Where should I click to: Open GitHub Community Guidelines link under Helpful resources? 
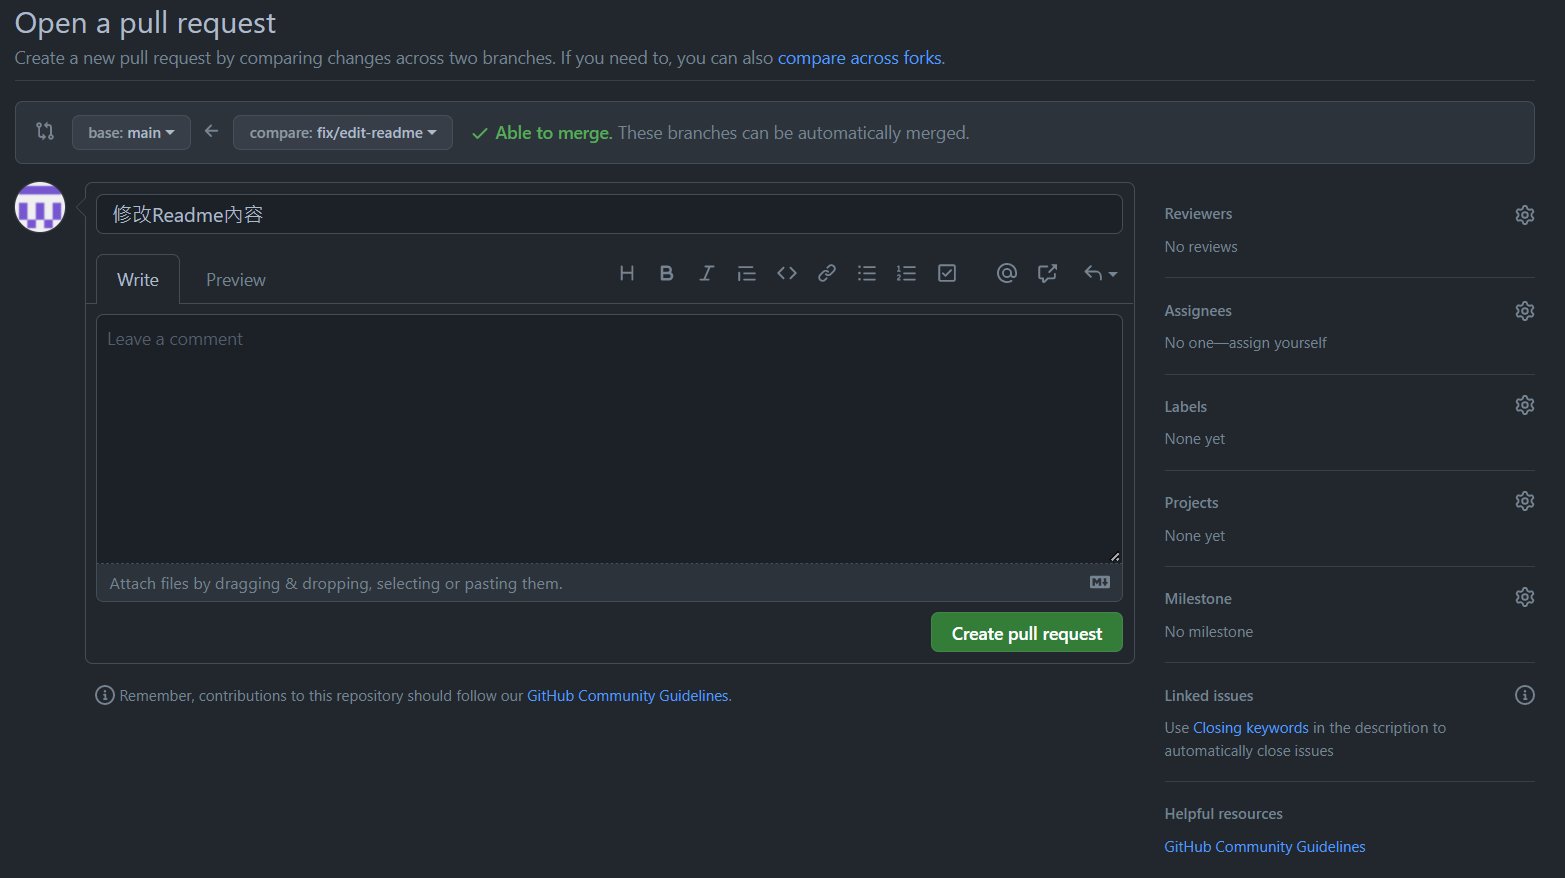(1265, 847)
